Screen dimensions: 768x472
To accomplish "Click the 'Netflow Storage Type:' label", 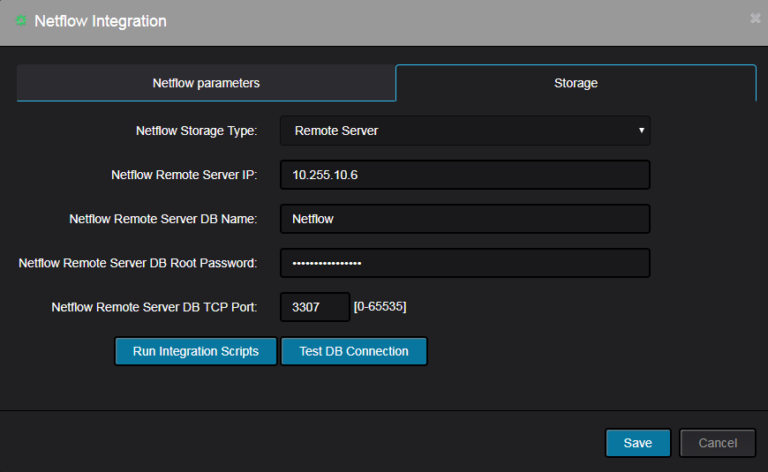I will pyautogui.click(x=196, y=131).
